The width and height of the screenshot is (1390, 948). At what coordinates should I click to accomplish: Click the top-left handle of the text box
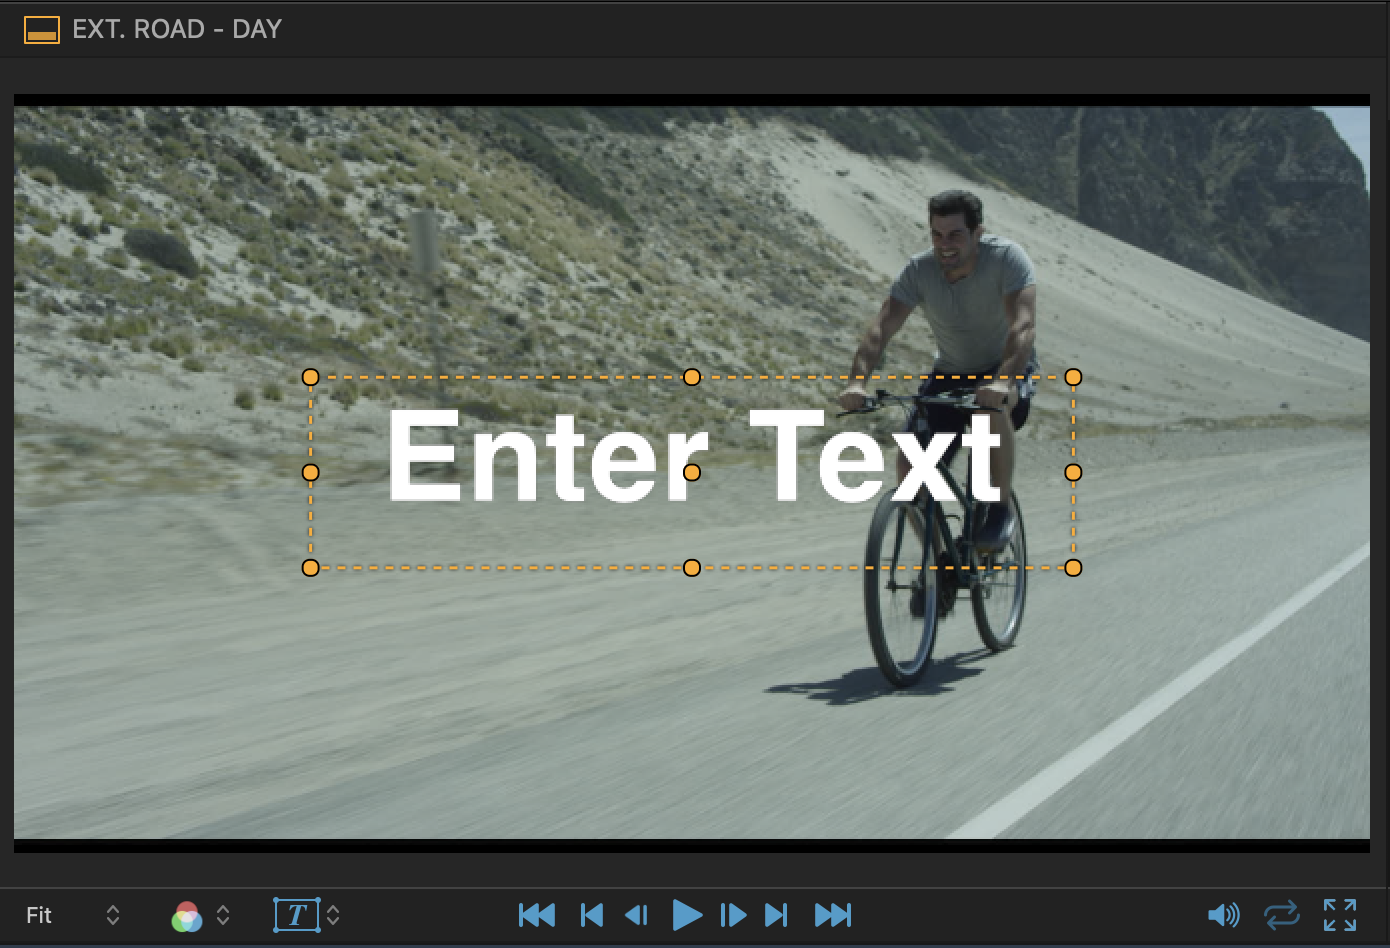[310, 377]
